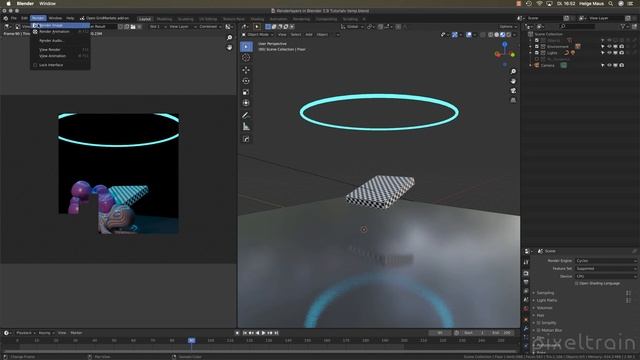Click the viewport zoom magnifier icon
This screenshot has height=360, width=640.
(x=513, y=71)
